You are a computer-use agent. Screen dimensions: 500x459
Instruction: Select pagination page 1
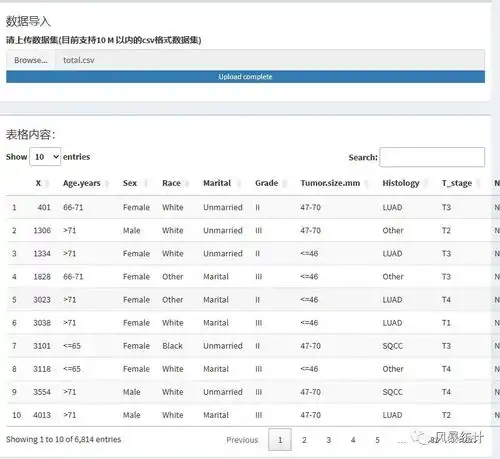280,440
